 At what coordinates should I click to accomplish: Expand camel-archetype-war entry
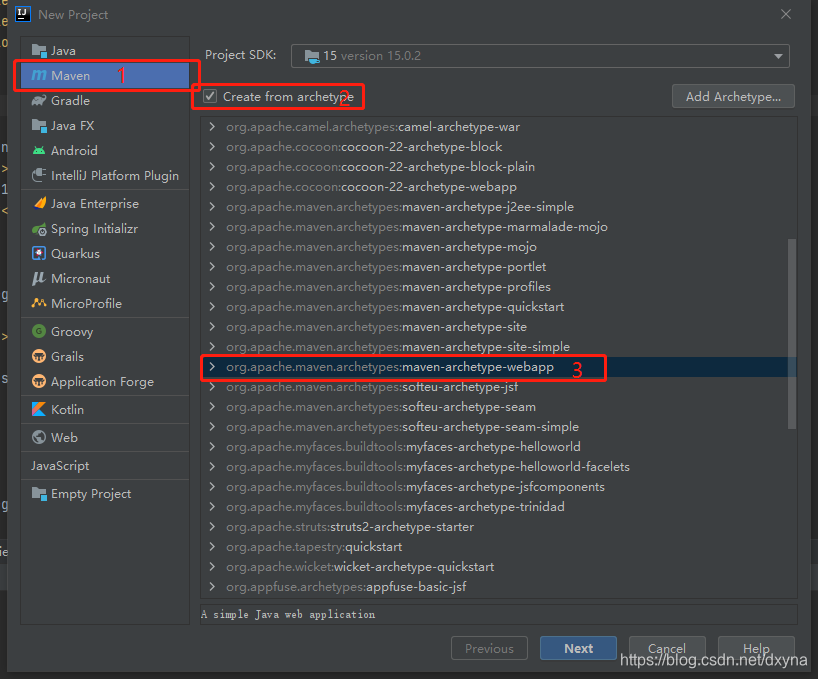212,127
